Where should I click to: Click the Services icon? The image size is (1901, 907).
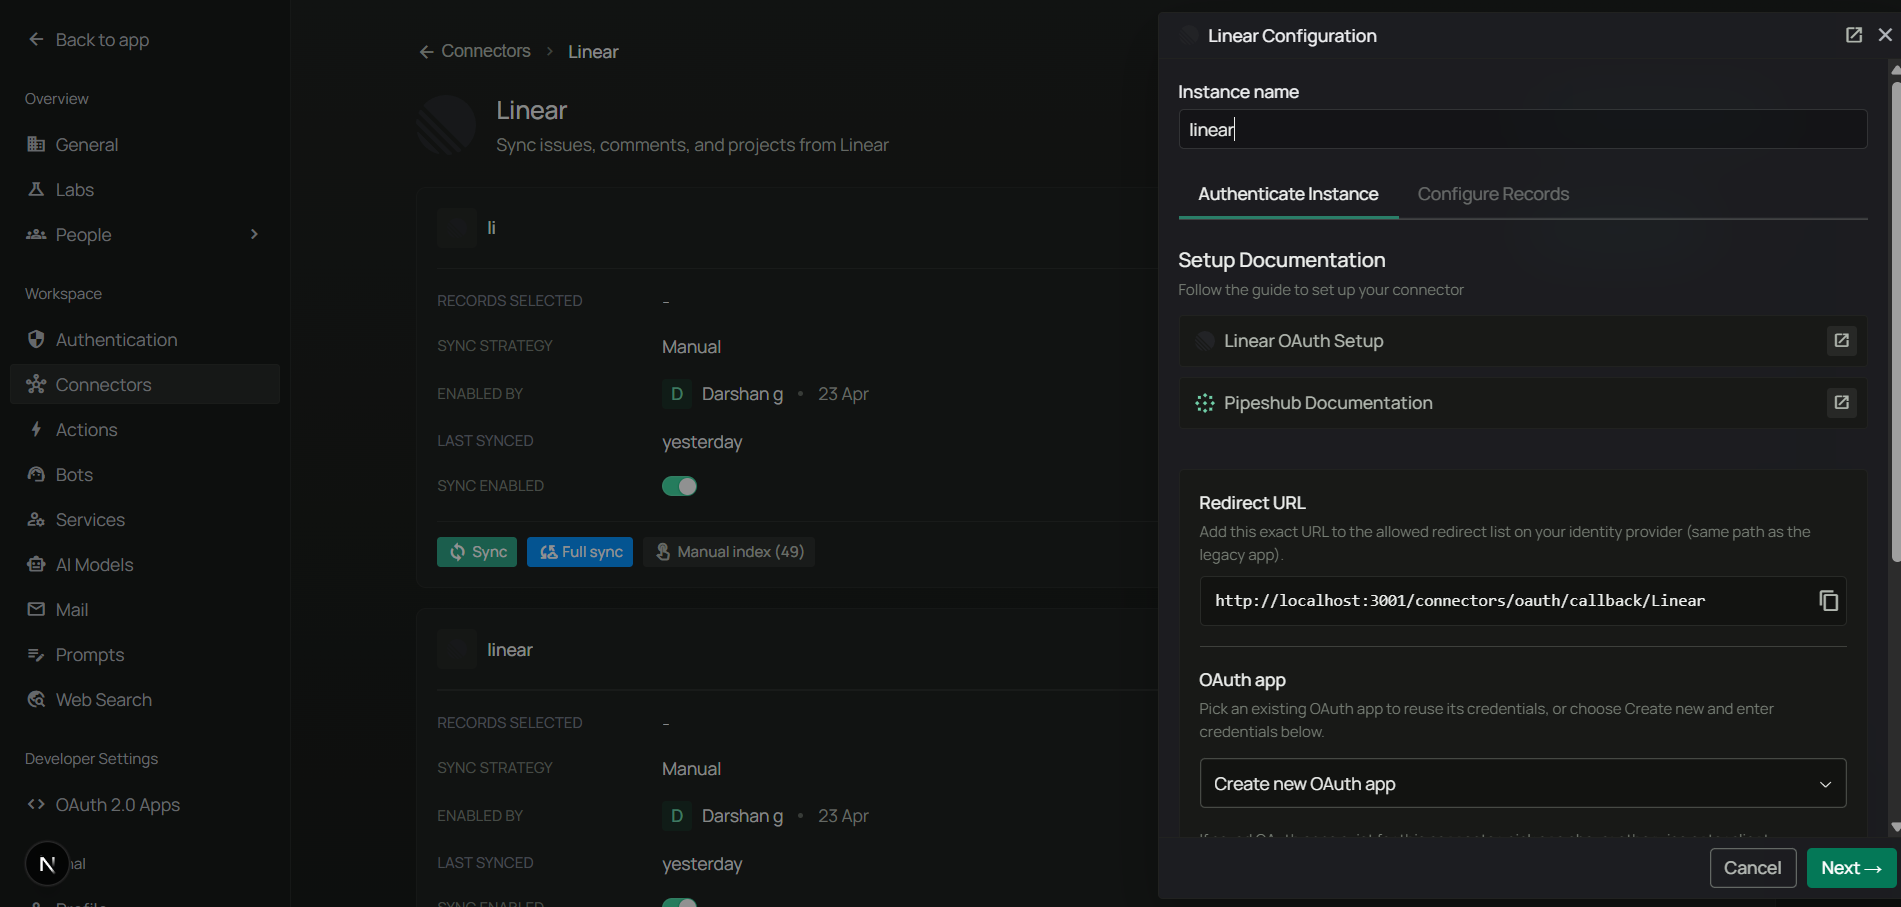coord(36,519)
